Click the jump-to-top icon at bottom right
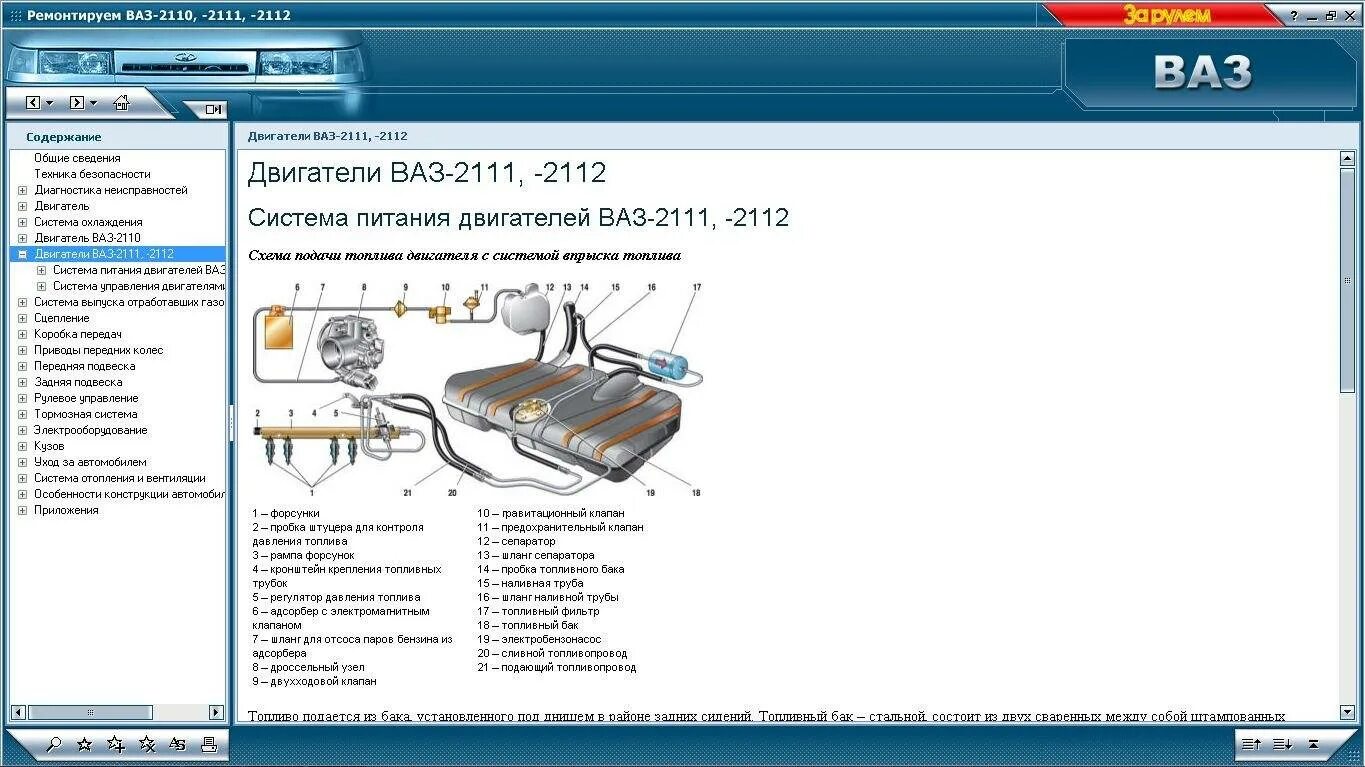1365x767 pixels. (1314, 744)
